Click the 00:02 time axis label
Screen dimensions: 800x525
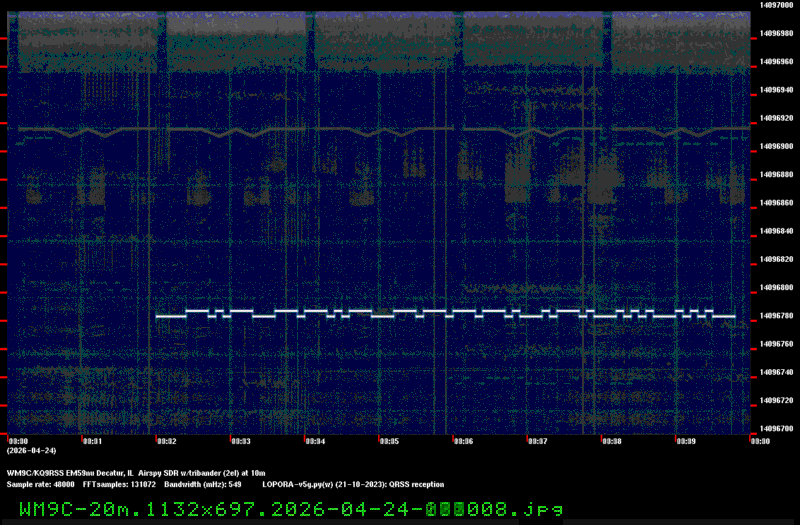[167, 441]
